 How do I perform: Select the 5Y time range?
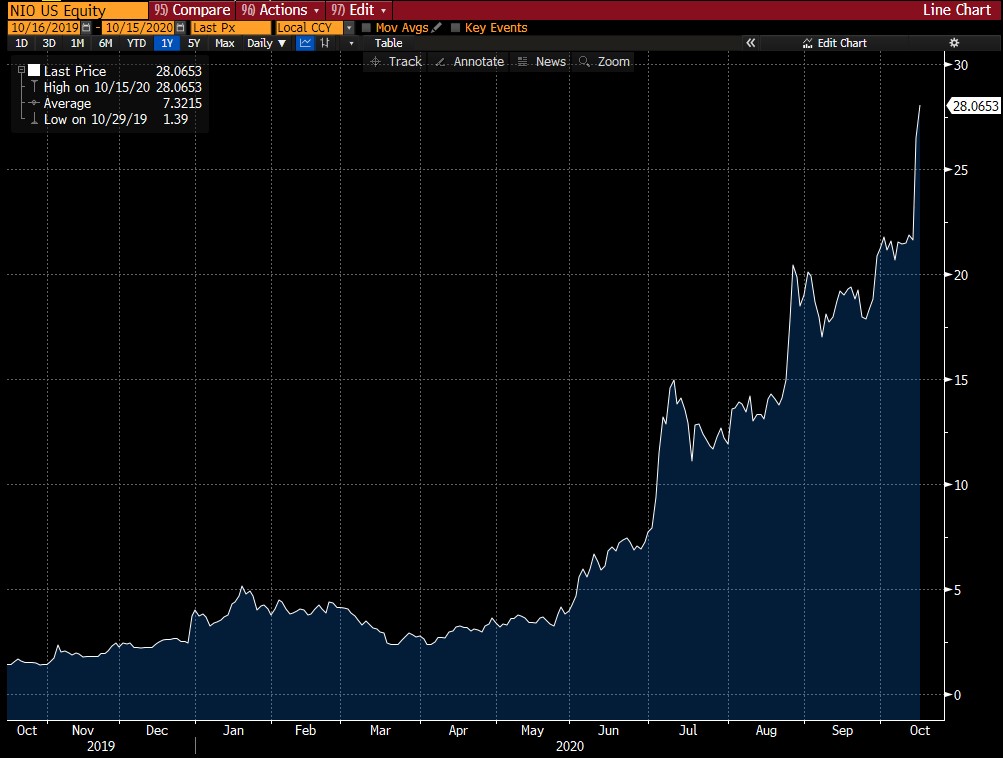point(194,43)
